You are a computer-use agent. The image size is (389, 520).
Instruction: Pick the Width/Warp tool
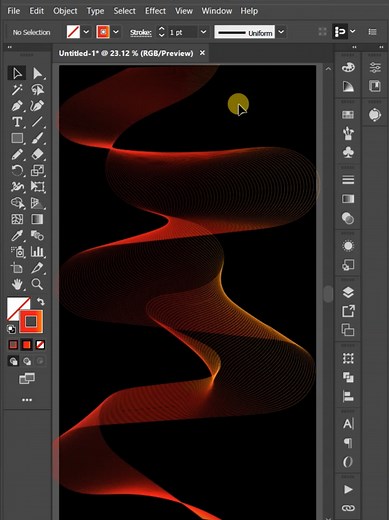[17, 187]
